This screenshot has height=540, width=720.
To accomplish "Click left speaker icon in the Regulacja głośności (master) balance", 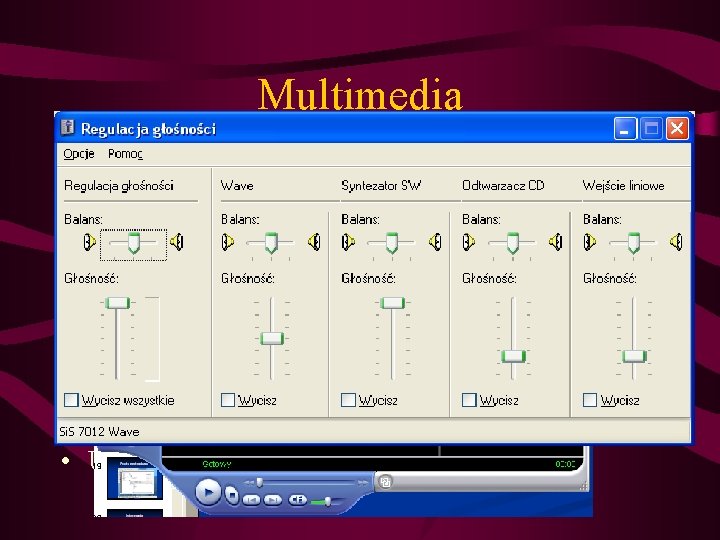I will [90, 242].
